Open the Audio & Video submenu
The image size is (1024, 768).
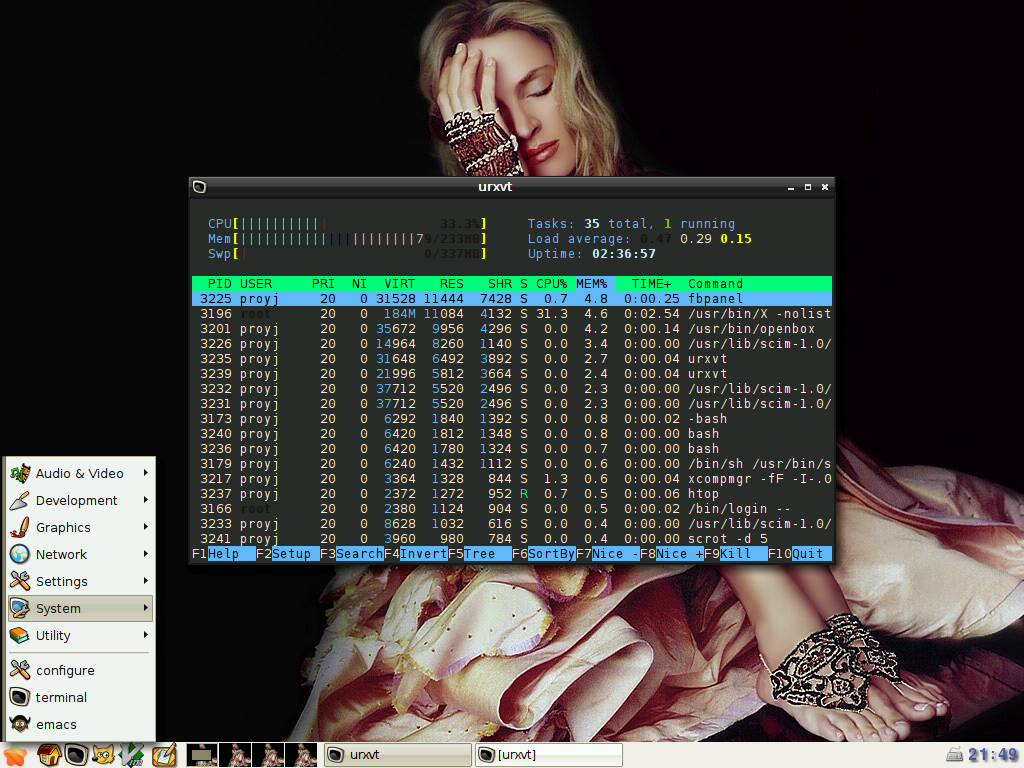click(81, 473)
